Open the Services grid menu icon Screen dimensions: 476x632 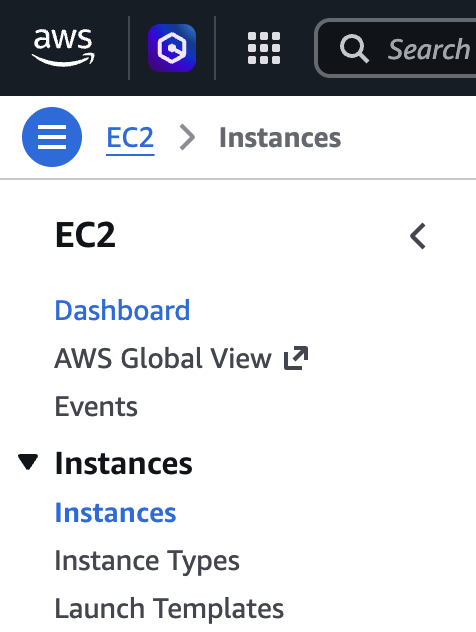tap(264, 48)
